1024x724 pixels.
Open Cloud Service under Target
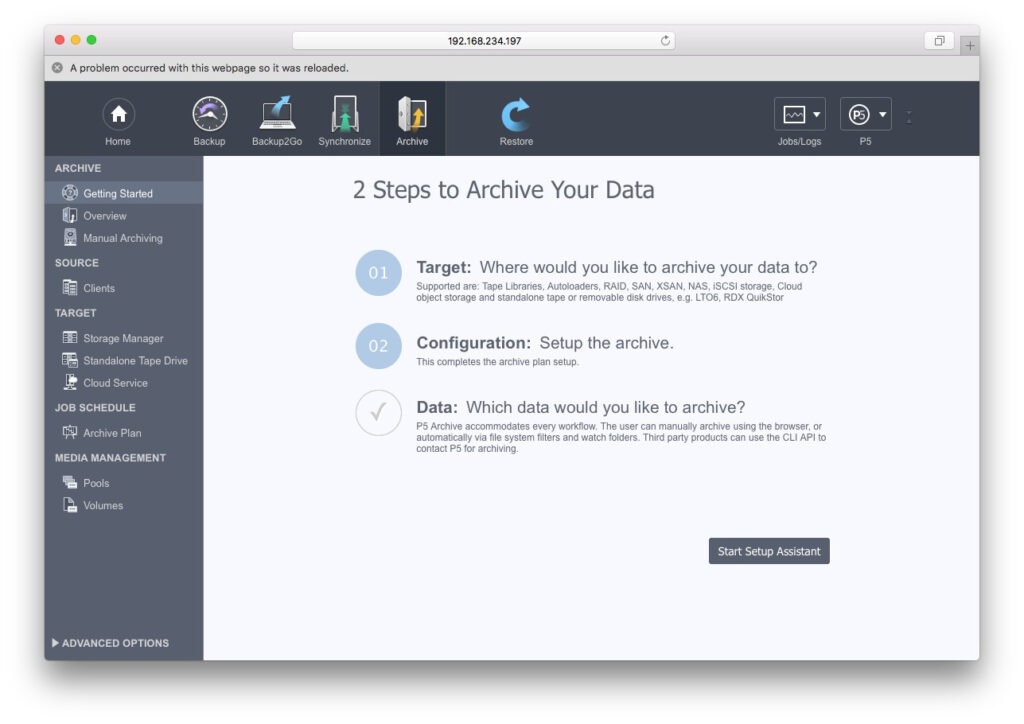tap(115, 383)
